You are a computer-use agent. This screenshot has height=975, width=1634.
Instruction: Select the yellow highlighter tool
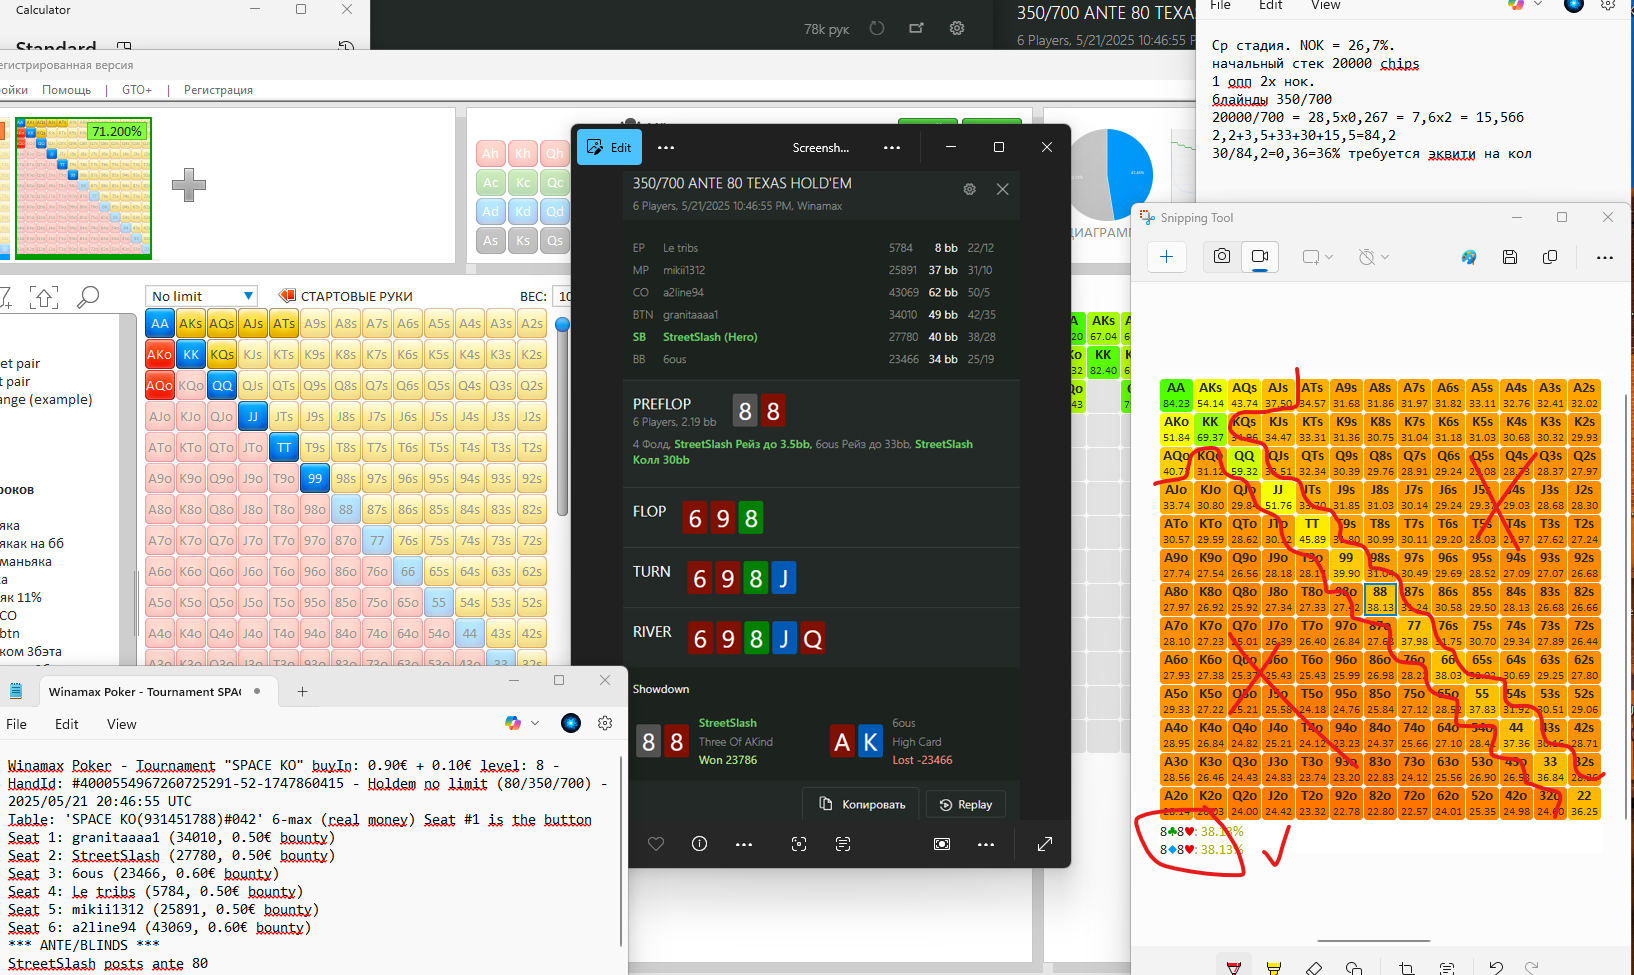click(1273, 967)
